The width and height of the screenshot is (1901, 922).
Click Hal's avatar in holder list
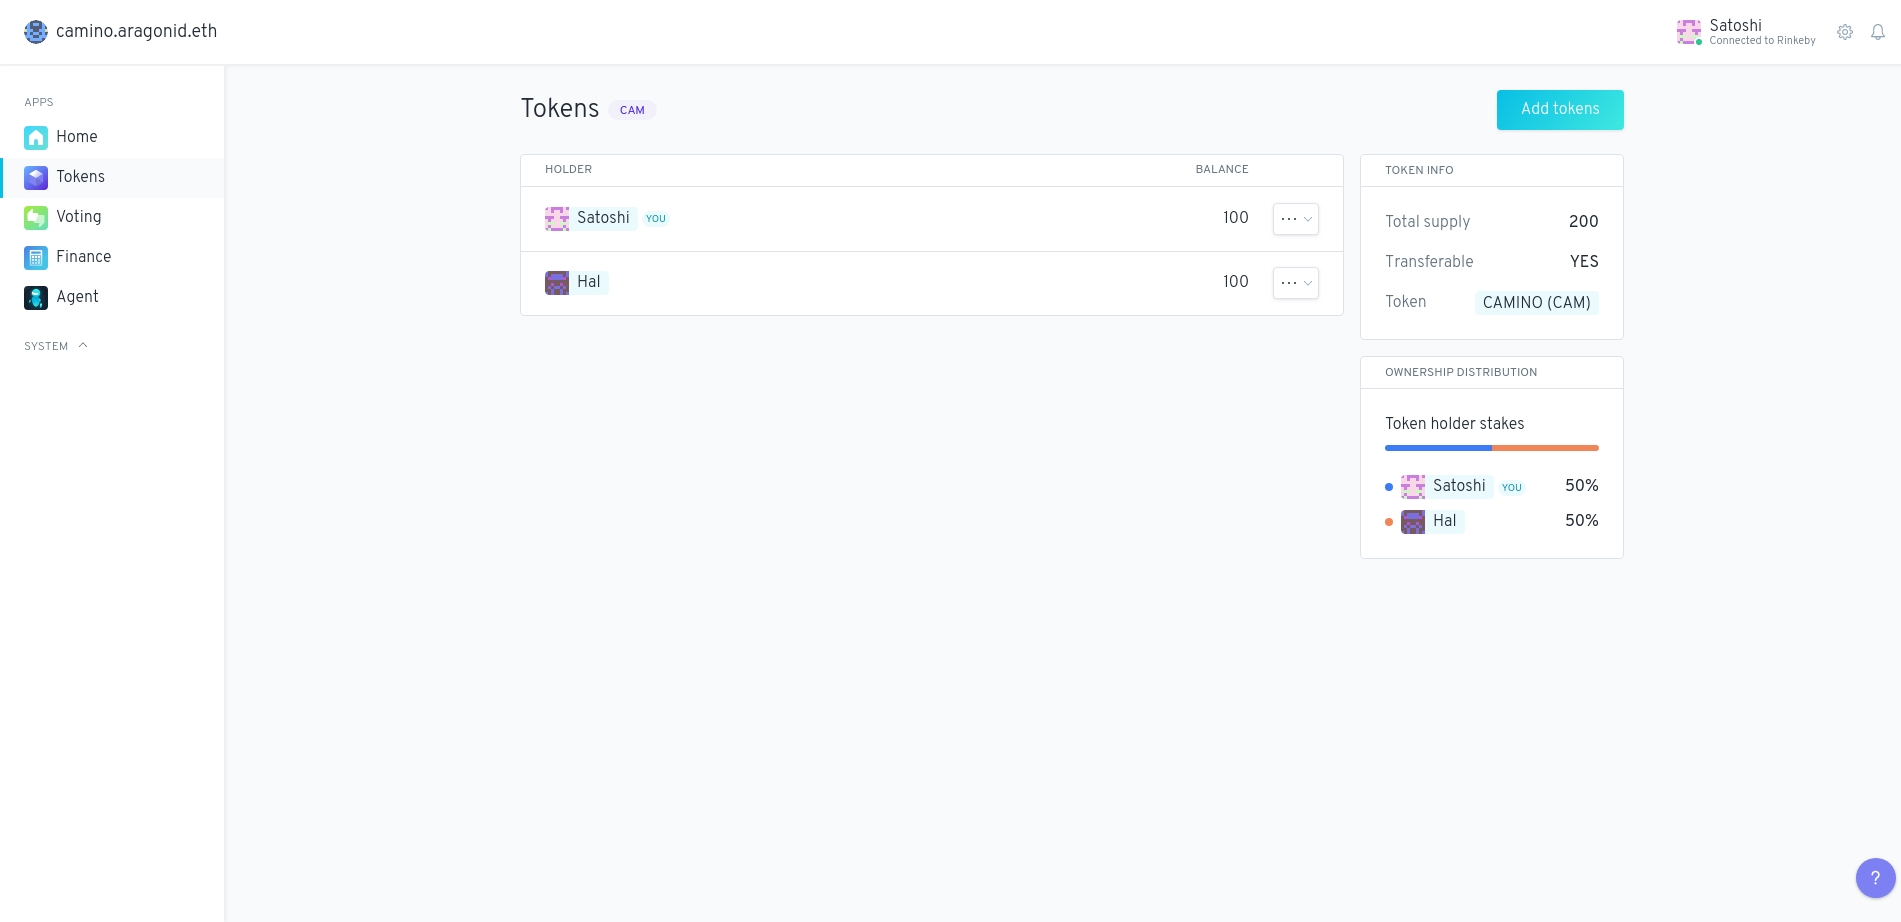[557, 283]
